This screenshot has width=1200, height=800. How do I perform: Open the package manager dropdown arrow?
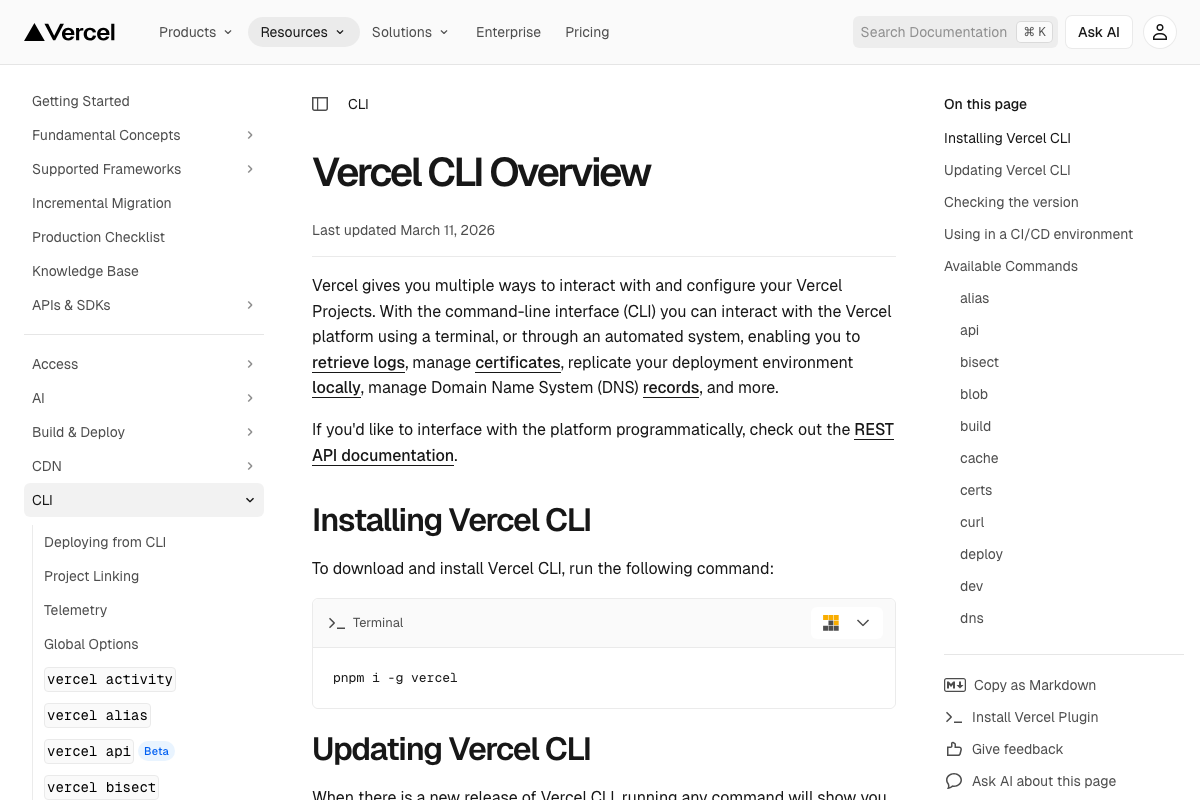pyautogui.click(x=863, y=623)
